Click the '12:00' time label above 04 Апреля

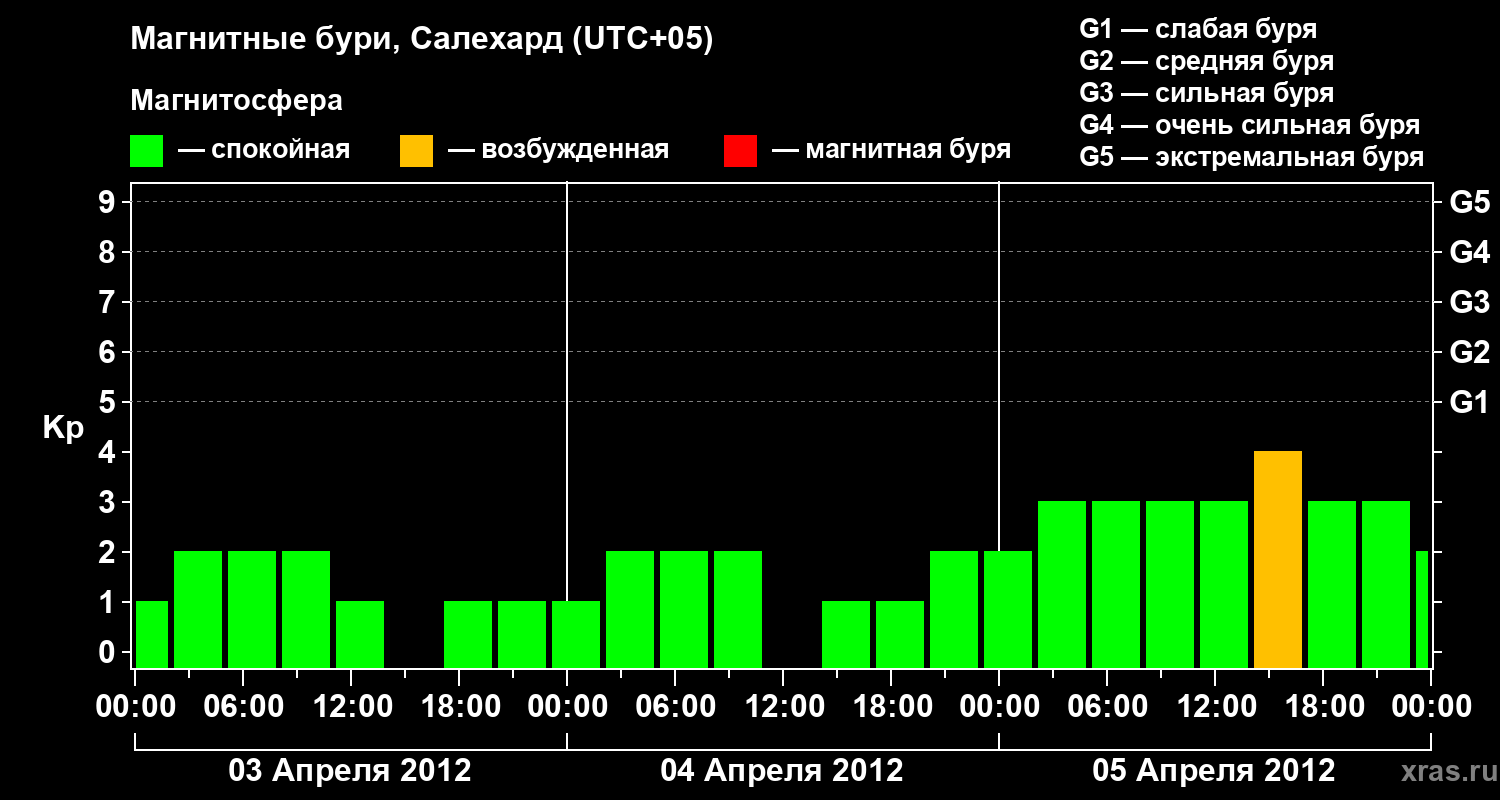point(783,707)
